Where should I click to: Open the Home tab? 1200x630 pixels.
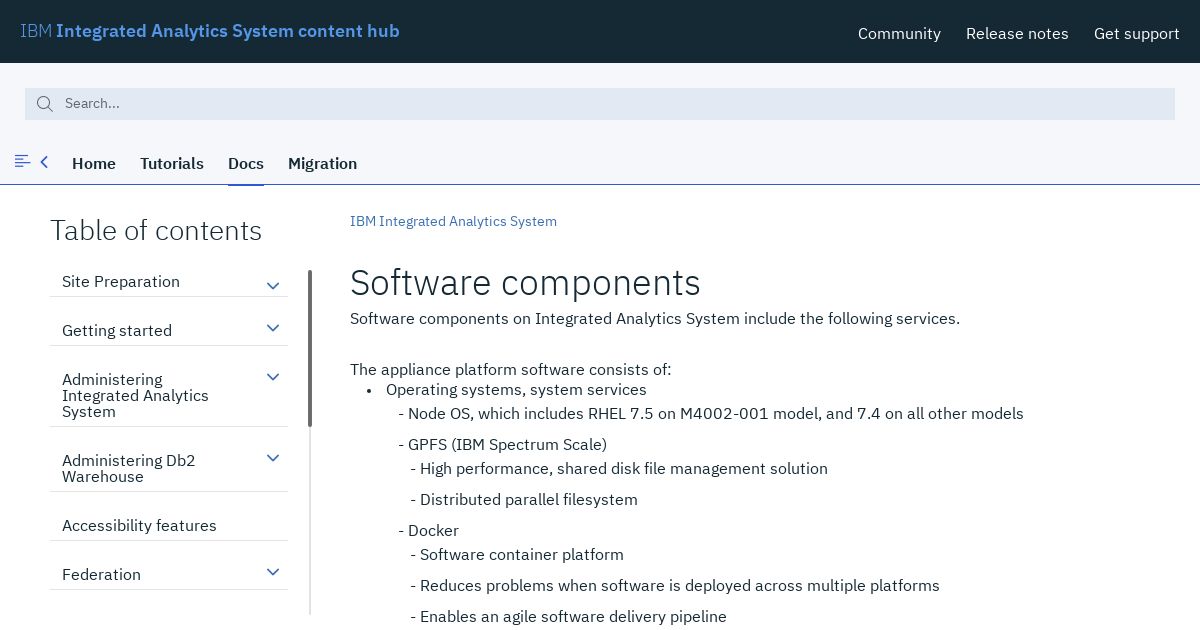point(94,164)
